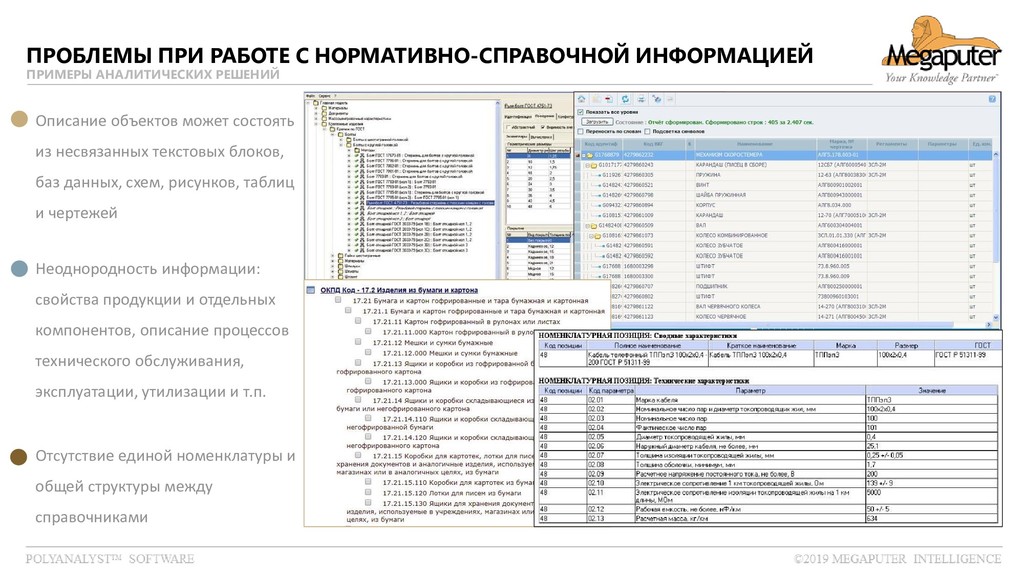Click the export icon with the red arrow in the toolbar
This screenshot has height=576, width=1024.
point(609,99)
